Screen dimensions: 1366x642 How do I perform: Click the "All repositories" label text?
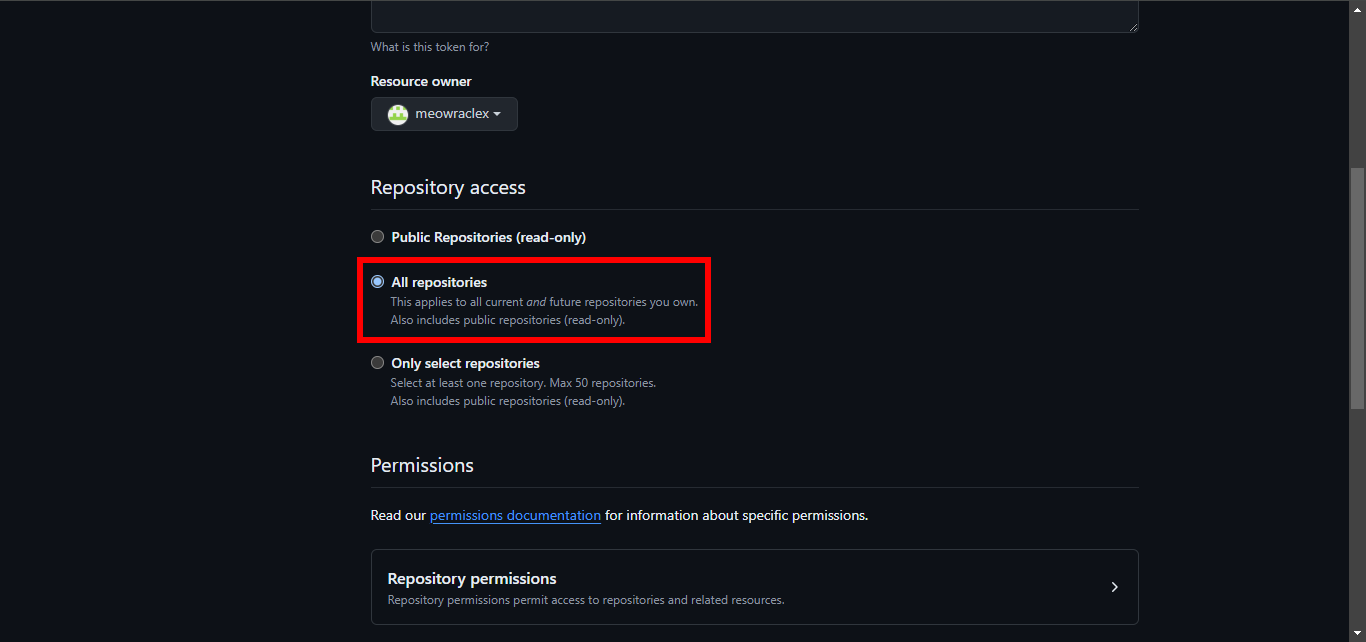tap(439, 282)
